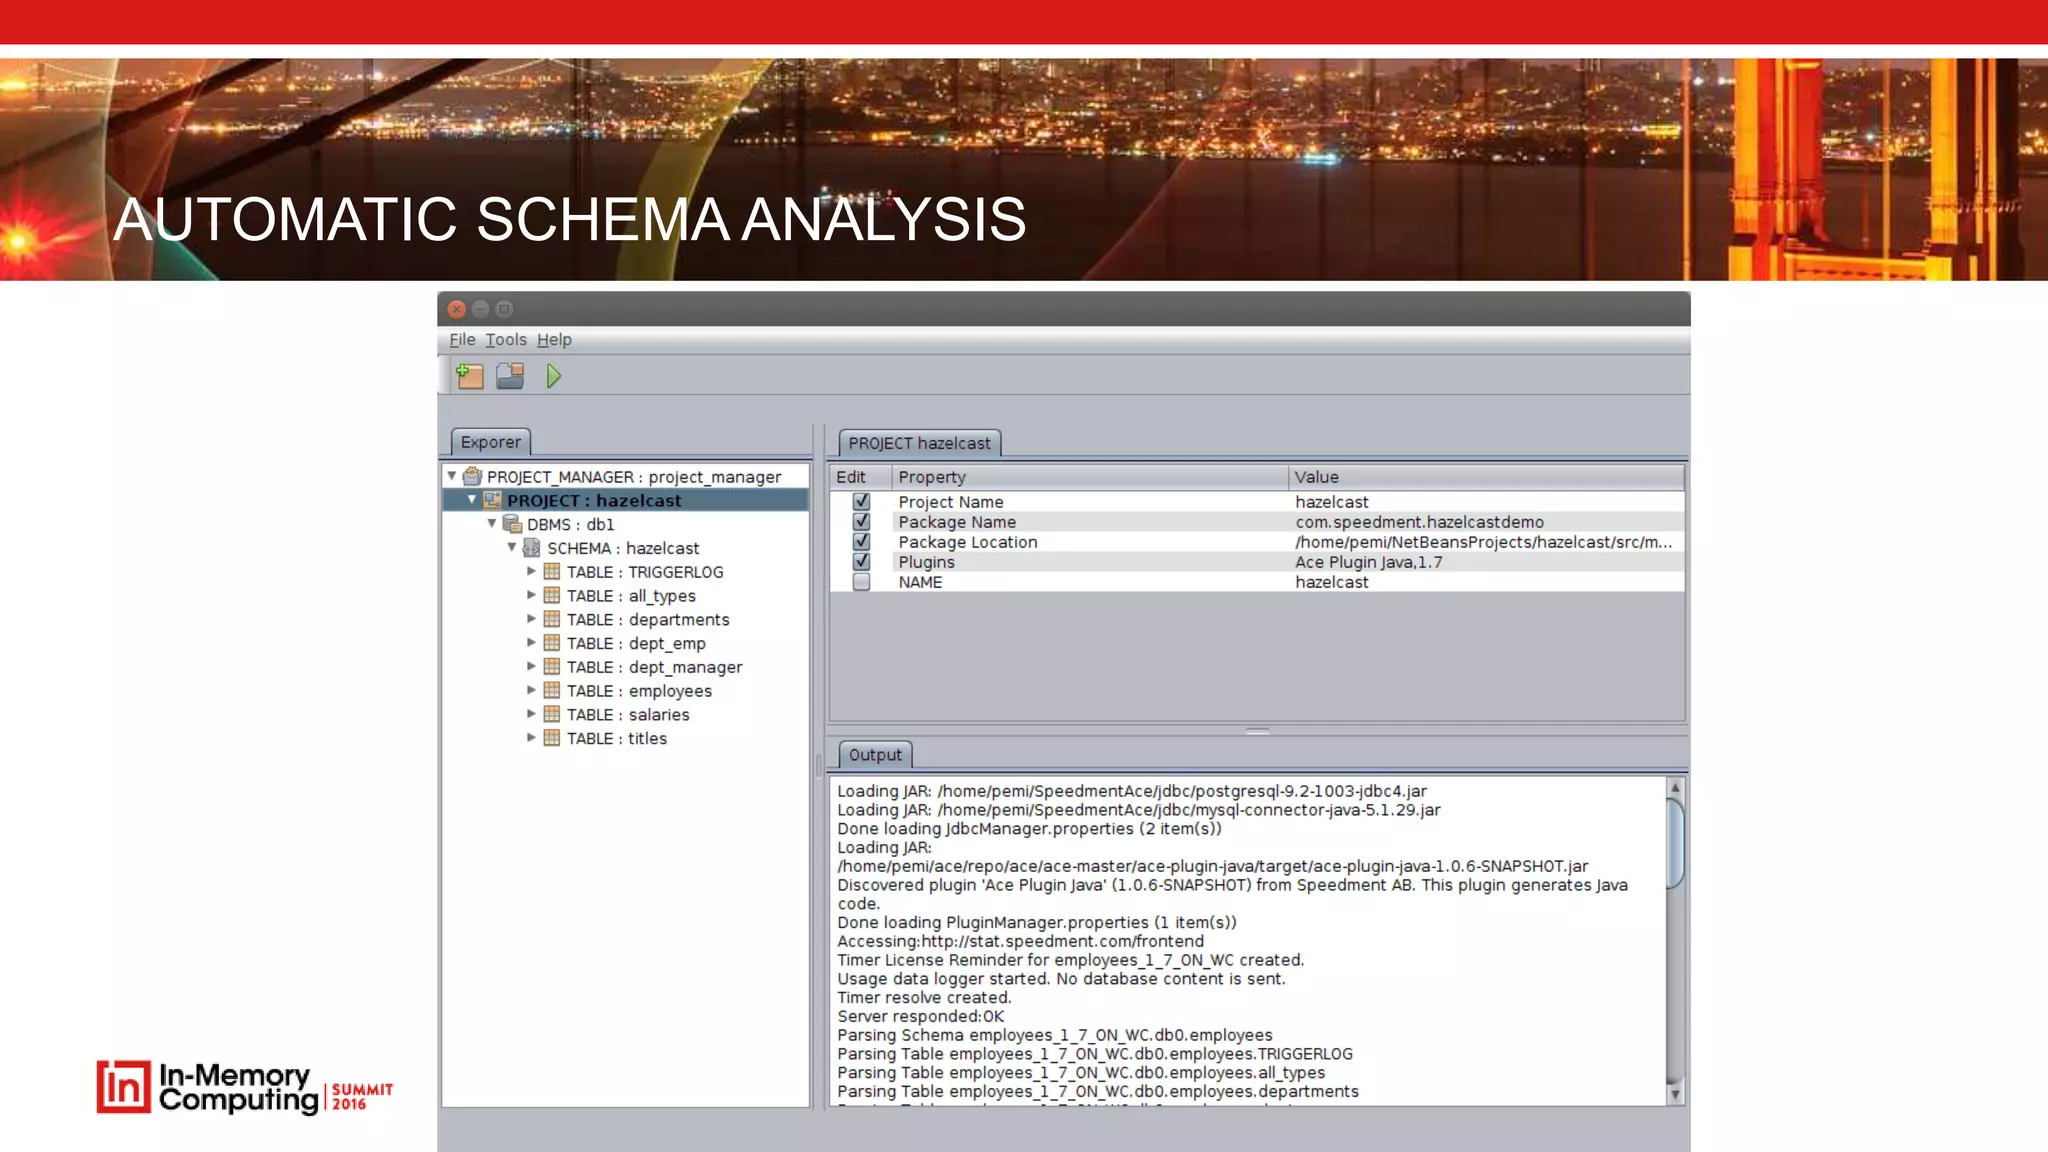Click the DBMS db1 database icon
2048x1152 pixels.
[x=512, y=524]
